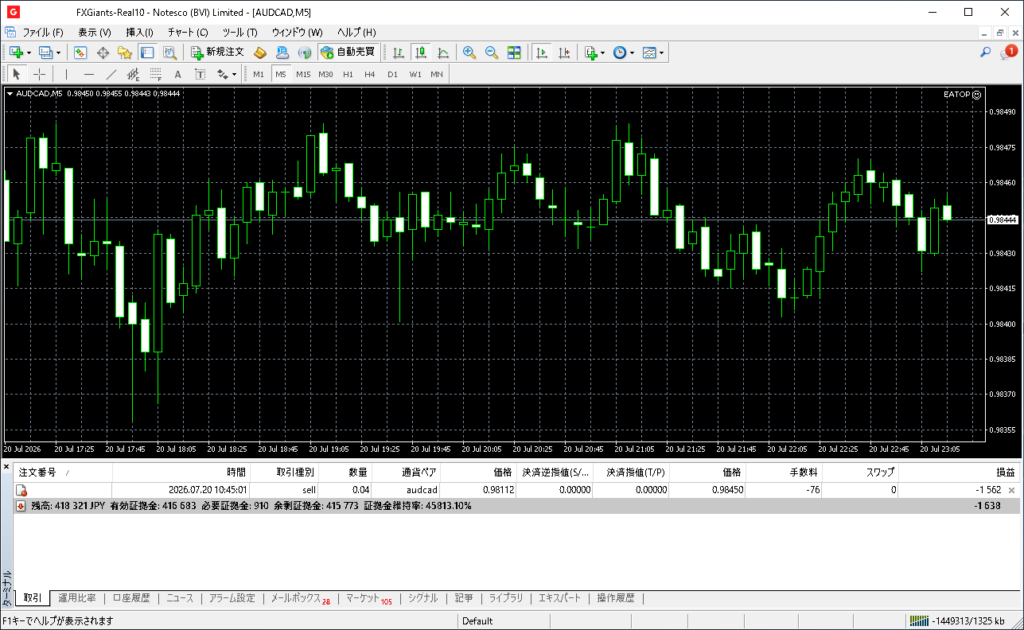1024x630 pixels.
Task: Switch to M15 timeframe
Action: [x=303, y=74]
